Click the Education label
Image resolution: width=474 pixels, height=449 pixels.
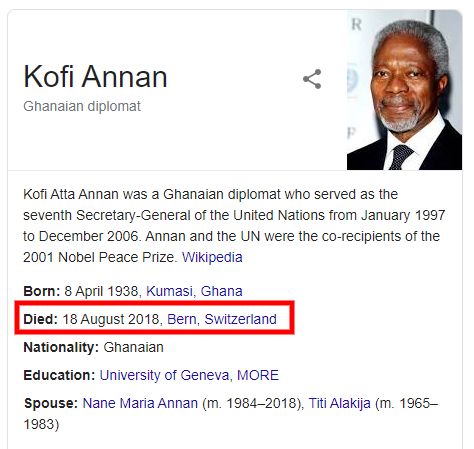tap(59, 375)
